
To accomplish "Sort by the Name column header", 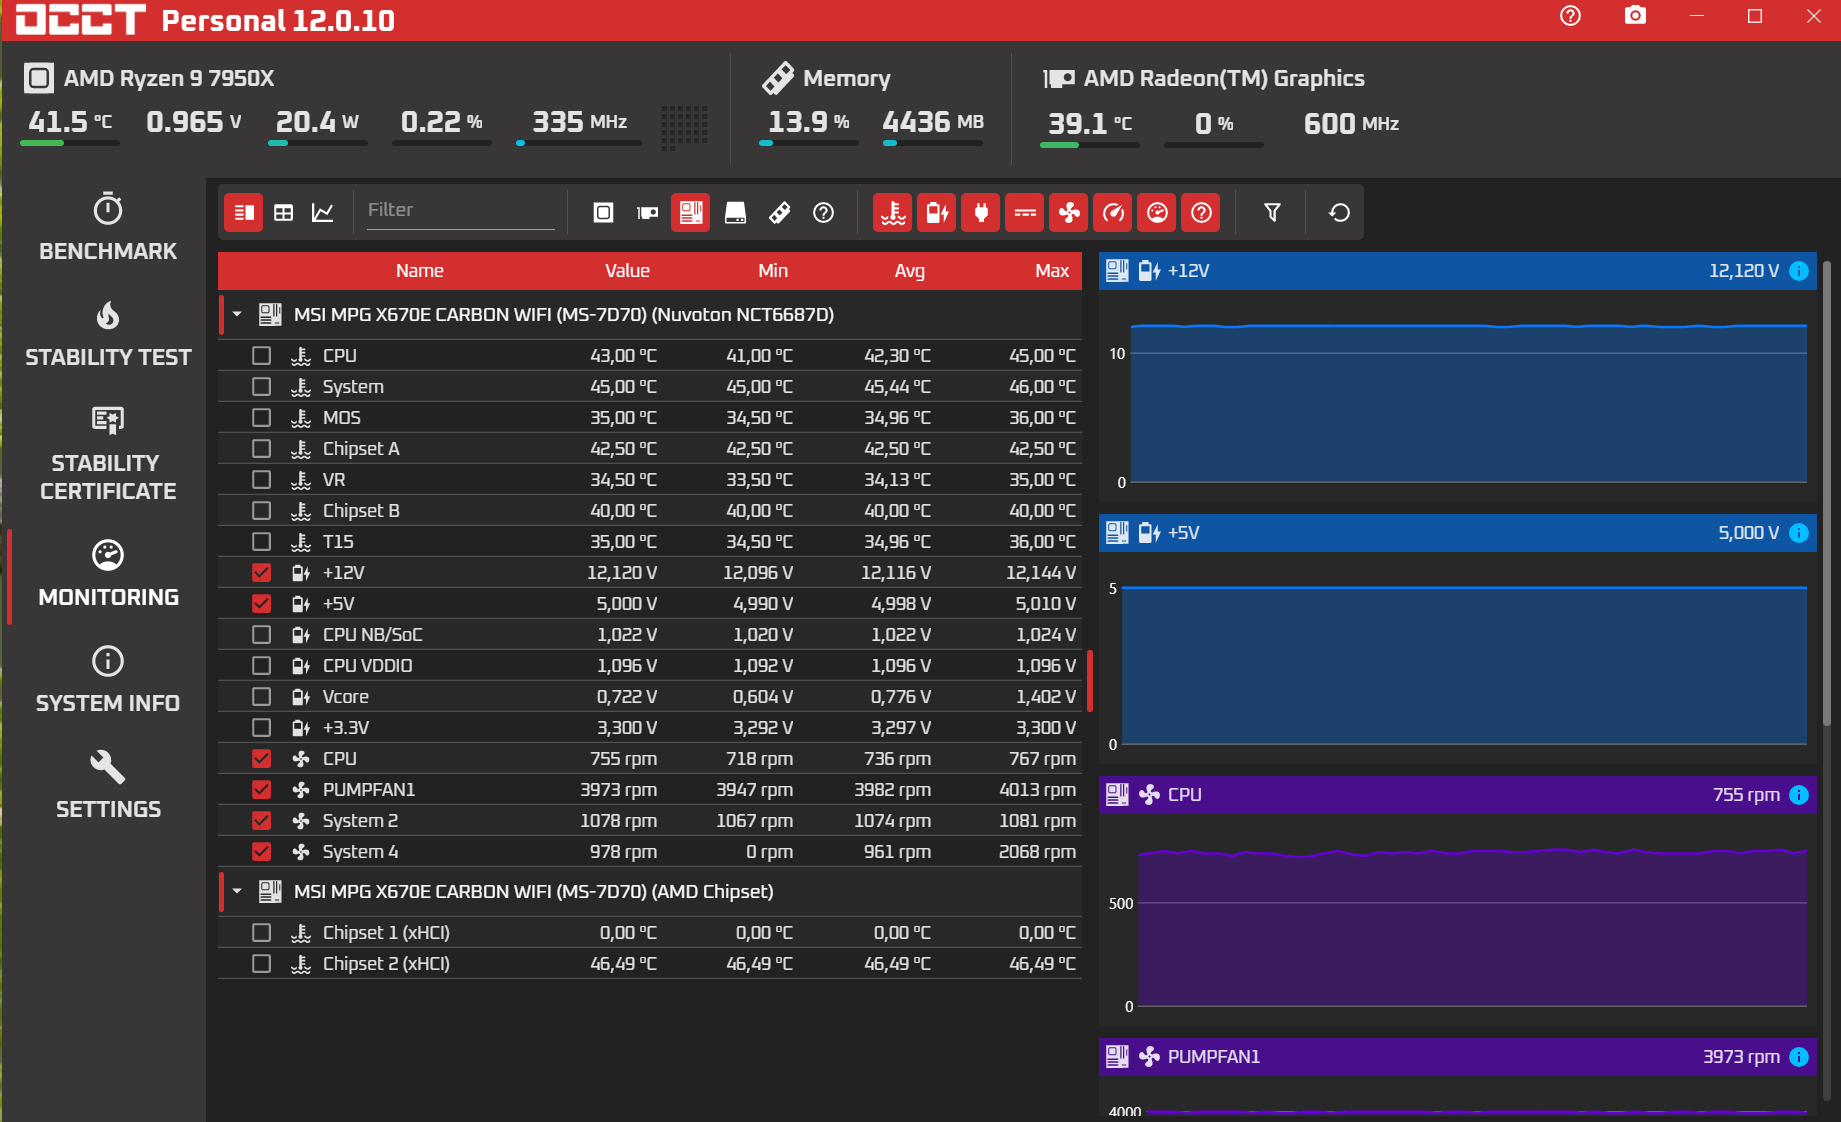I will 420,271.
